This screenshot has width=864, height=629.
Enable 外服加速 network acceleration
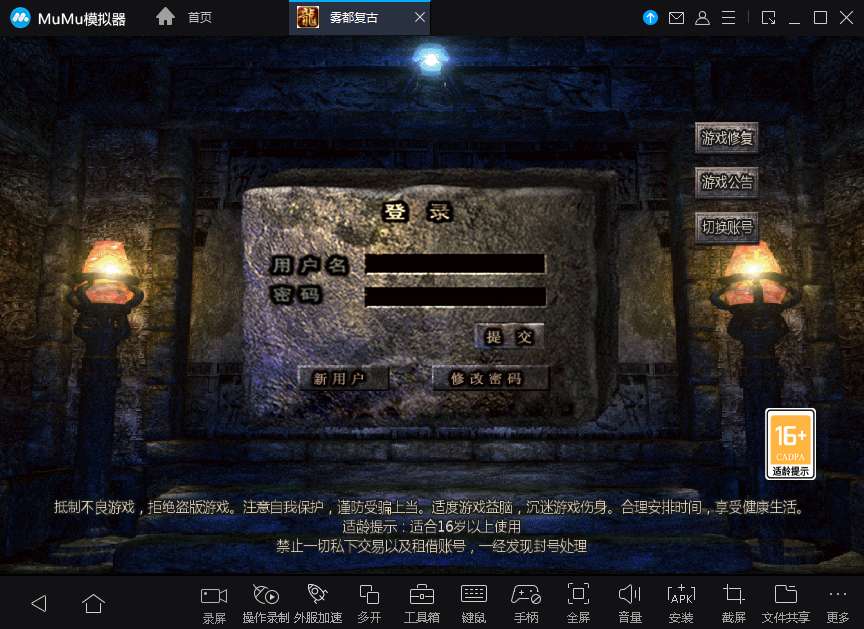pos(318,601)
